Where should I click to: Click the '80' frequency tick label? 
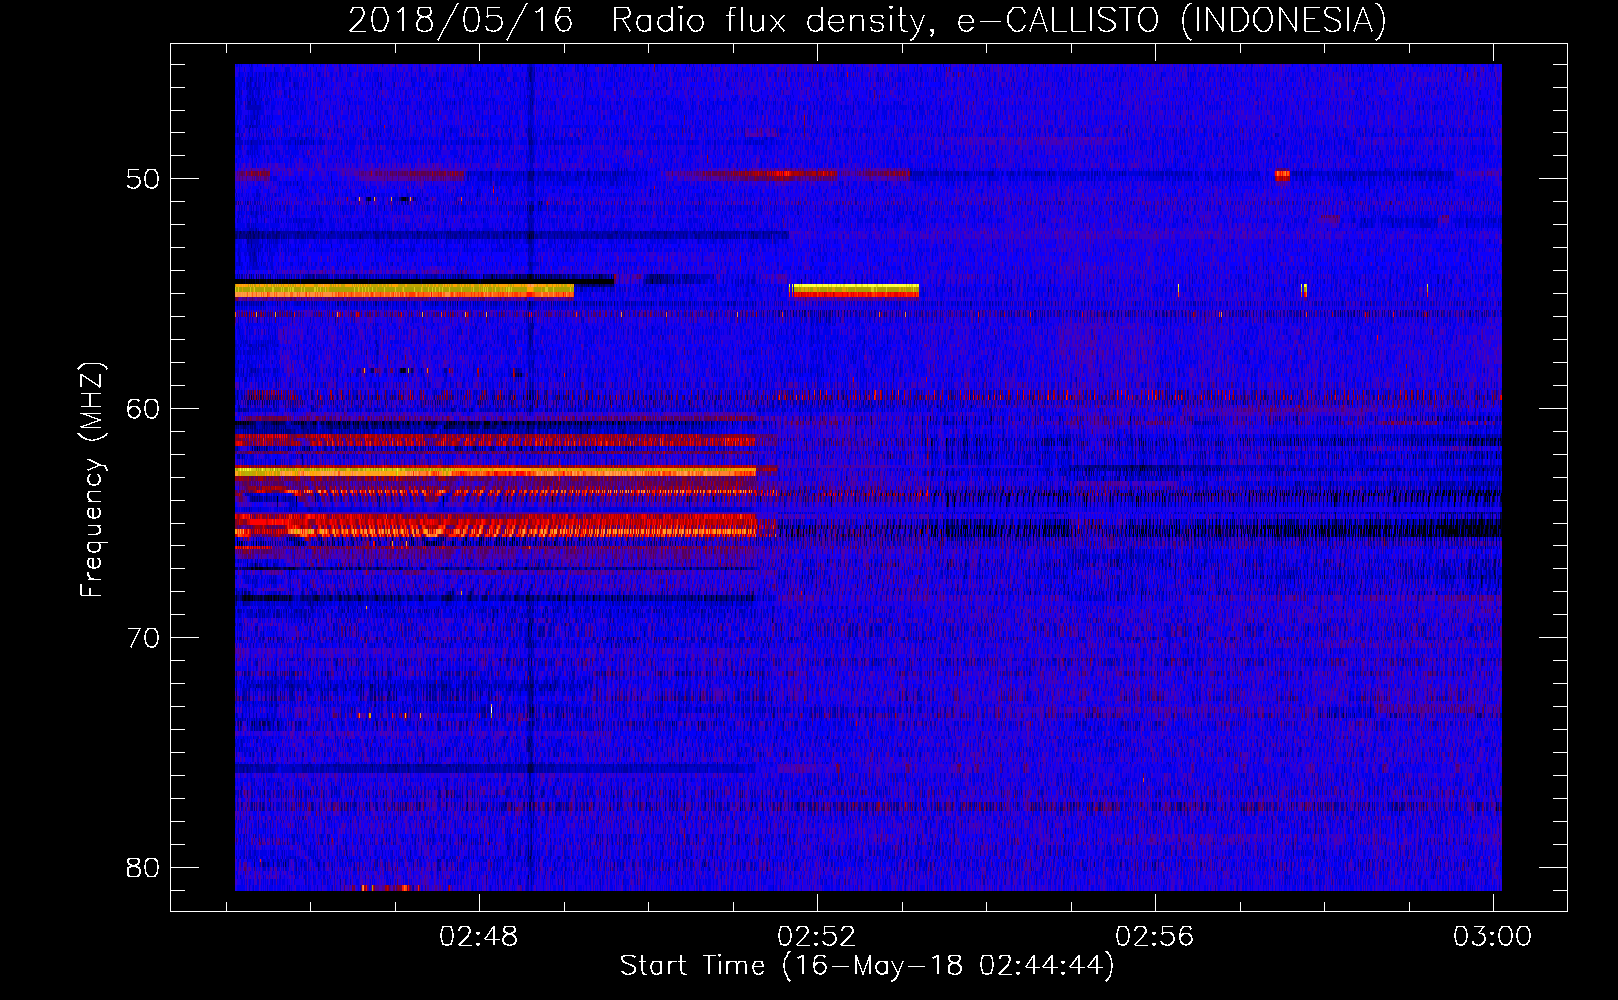143,867
